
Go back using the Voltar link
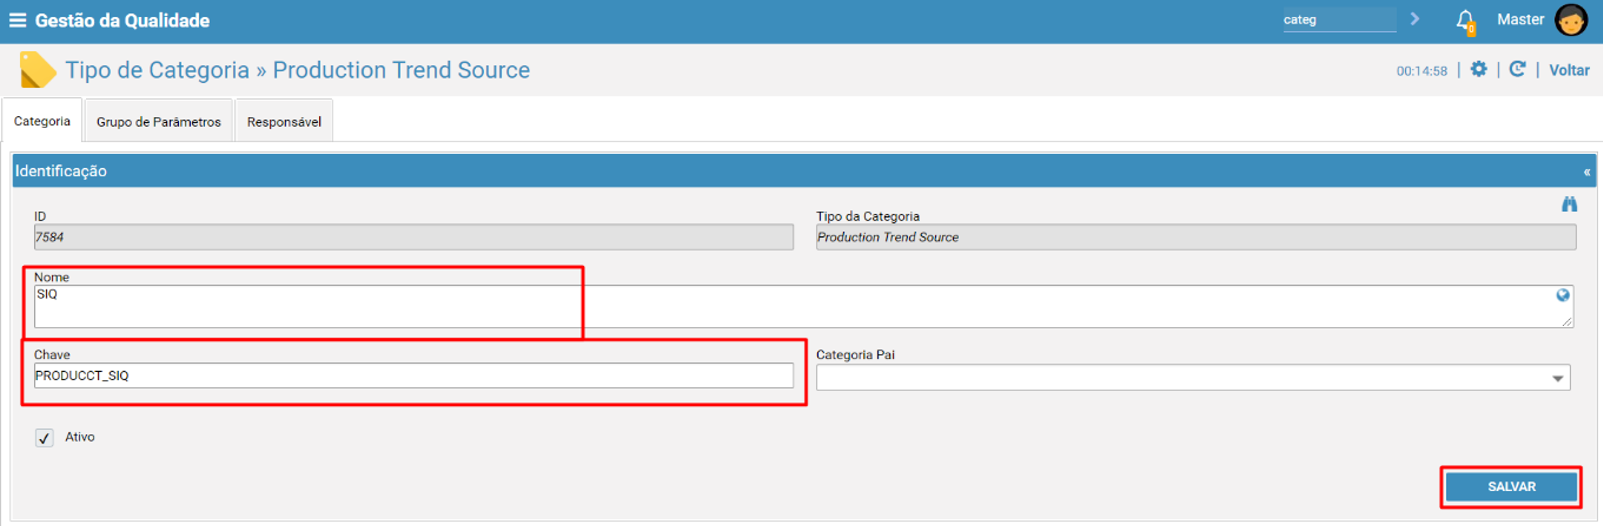pyautogui.click(x=1569, y=70)
